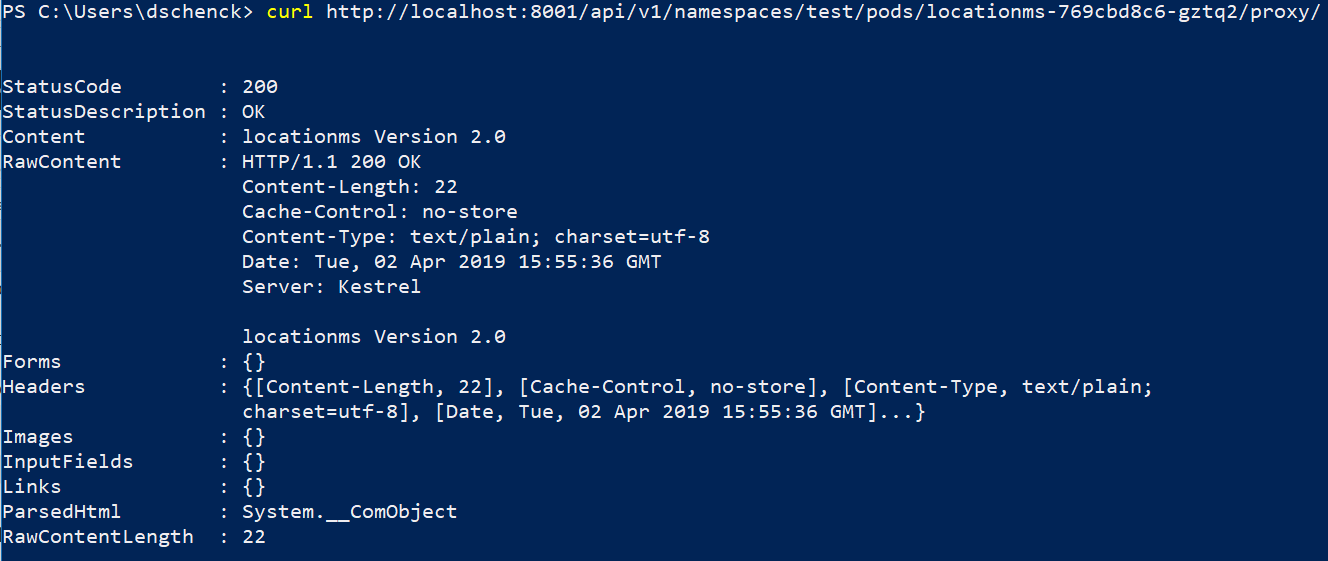The image size is (1328, 561).
Task: Click the Server: Kestrel line
Action: 331,287
